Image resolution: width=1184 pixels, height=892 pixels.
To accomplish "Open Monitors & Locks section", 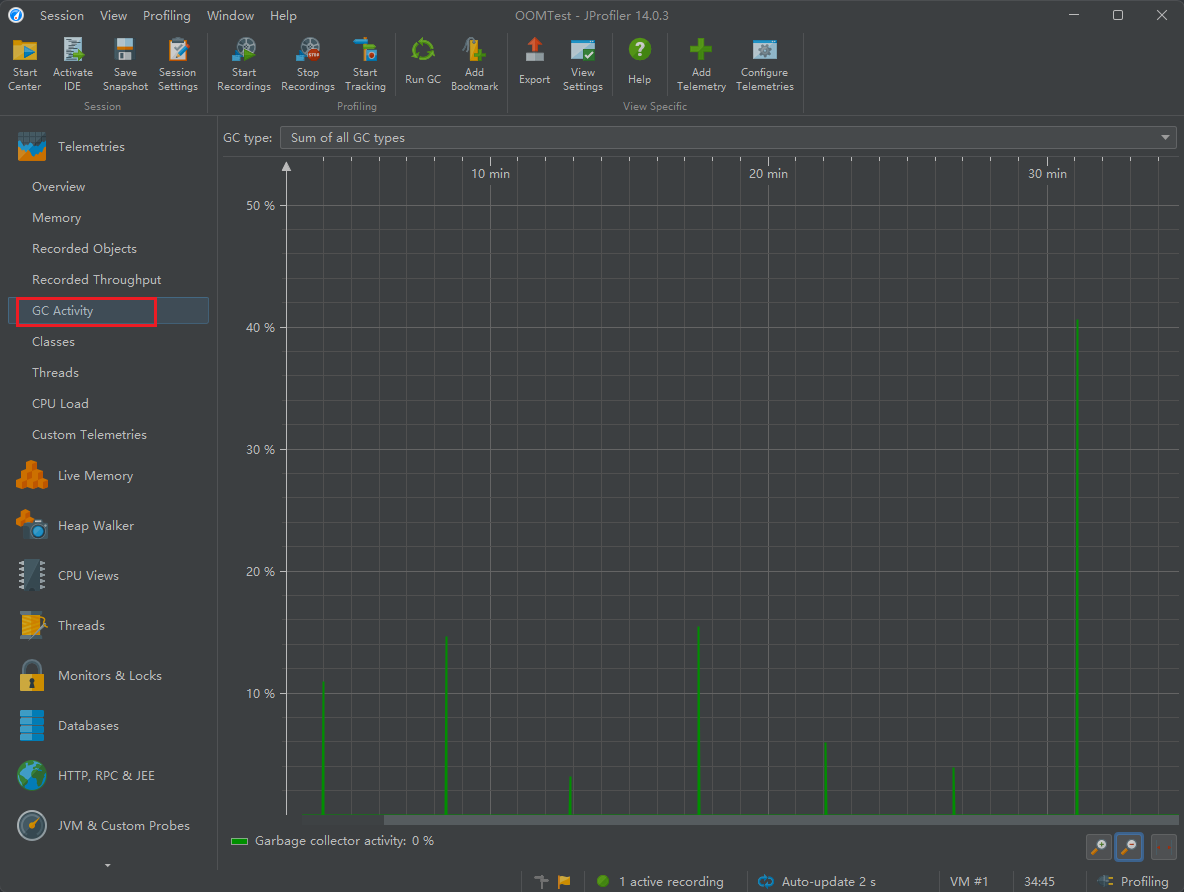I will [108, 675].
